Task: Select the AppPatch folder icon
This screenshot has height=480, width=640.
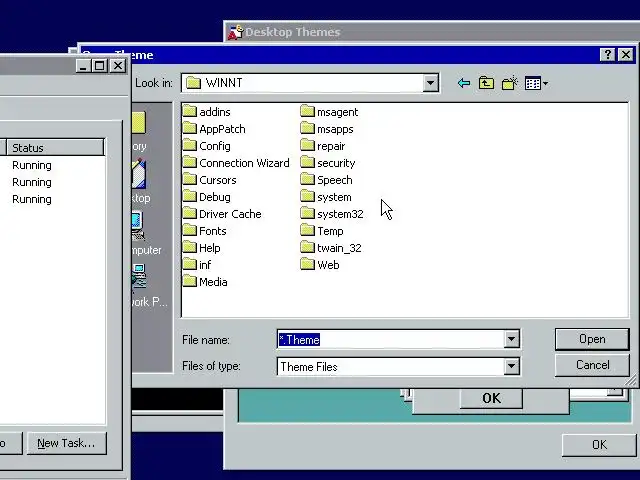Action: [x=189, y=128]
